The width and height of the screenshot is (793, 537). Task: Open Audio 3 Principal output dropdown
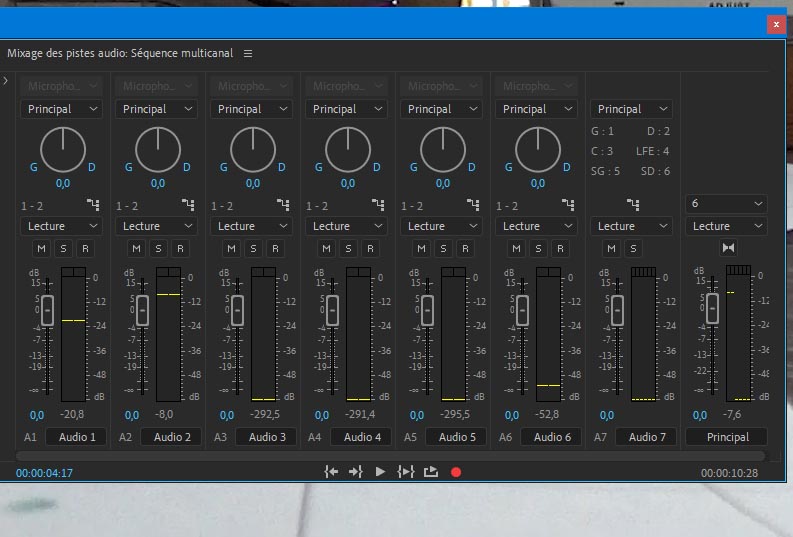click(251, 109)
